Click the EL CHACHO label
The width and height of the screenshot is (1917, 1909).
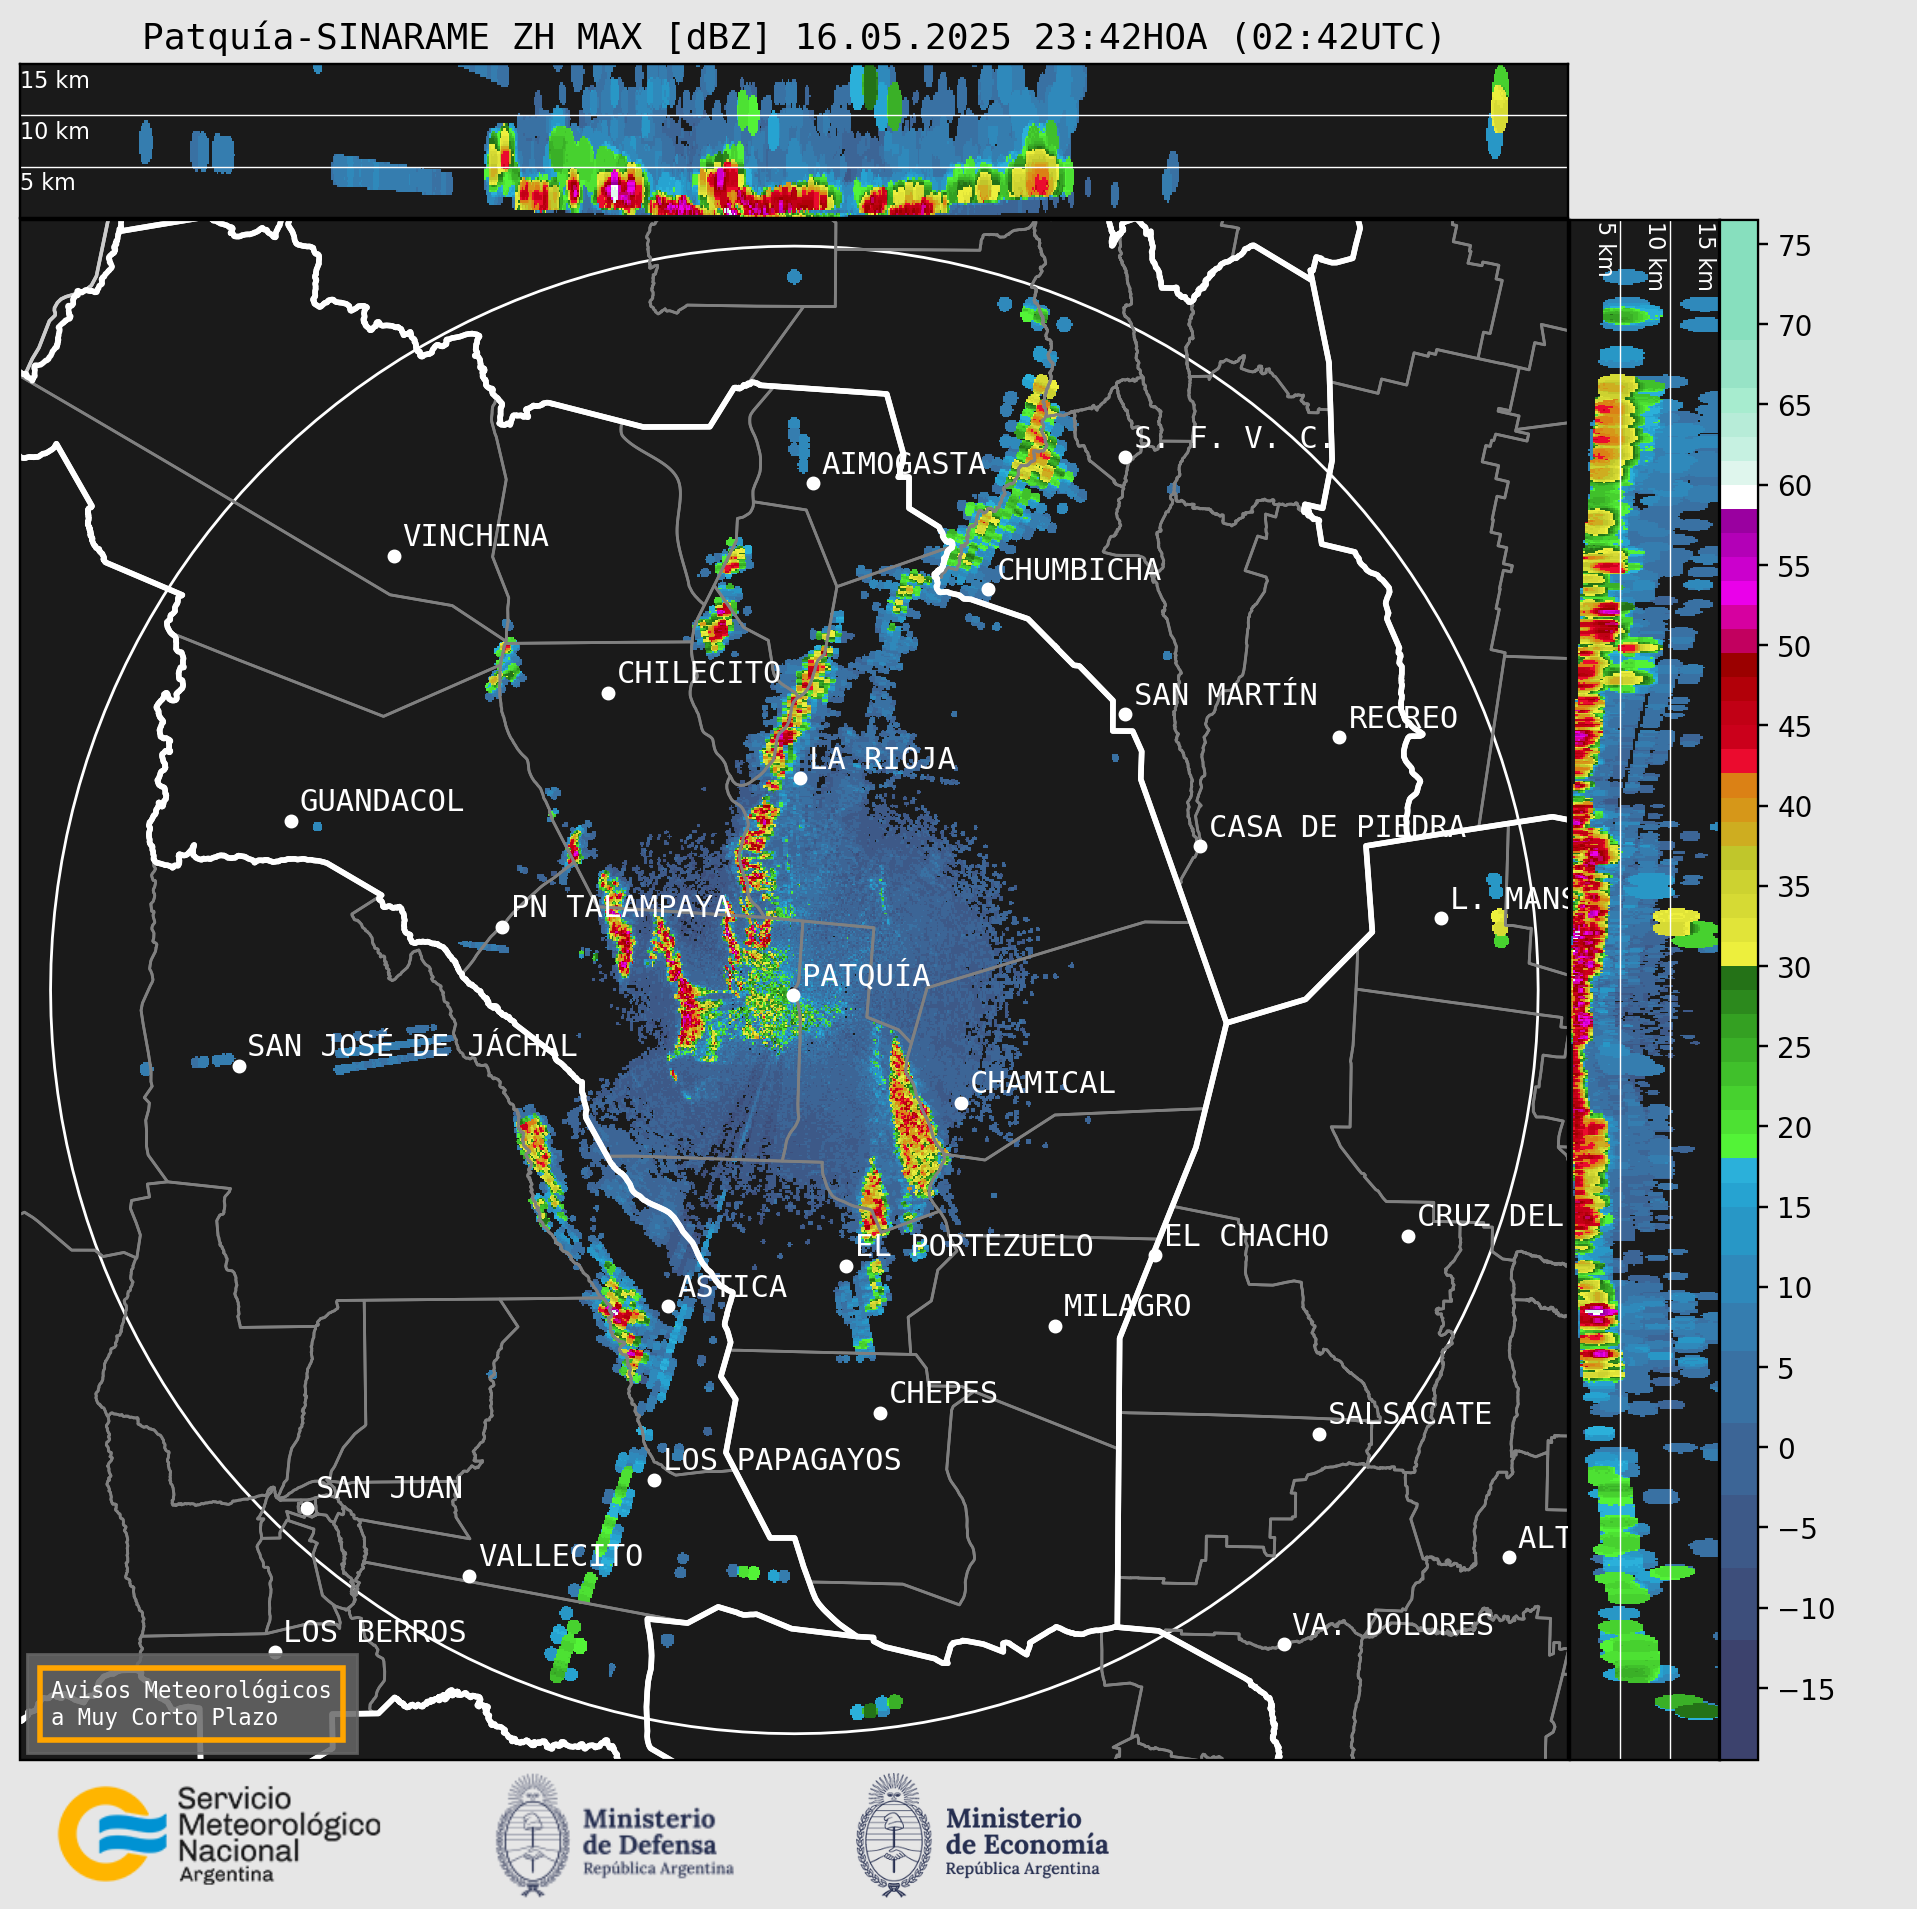[1246, 1235]
